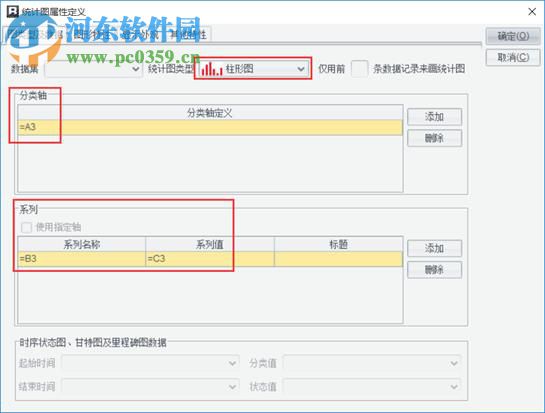This screenshot has height=413, width=545.
Task: Click the 系列名称 column header
Action: pyautogui.click(x=82, y=244)
